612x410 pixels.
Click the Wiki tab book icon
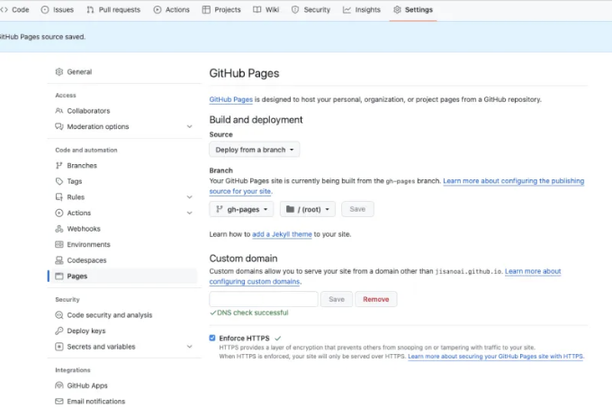pos(257,10)
